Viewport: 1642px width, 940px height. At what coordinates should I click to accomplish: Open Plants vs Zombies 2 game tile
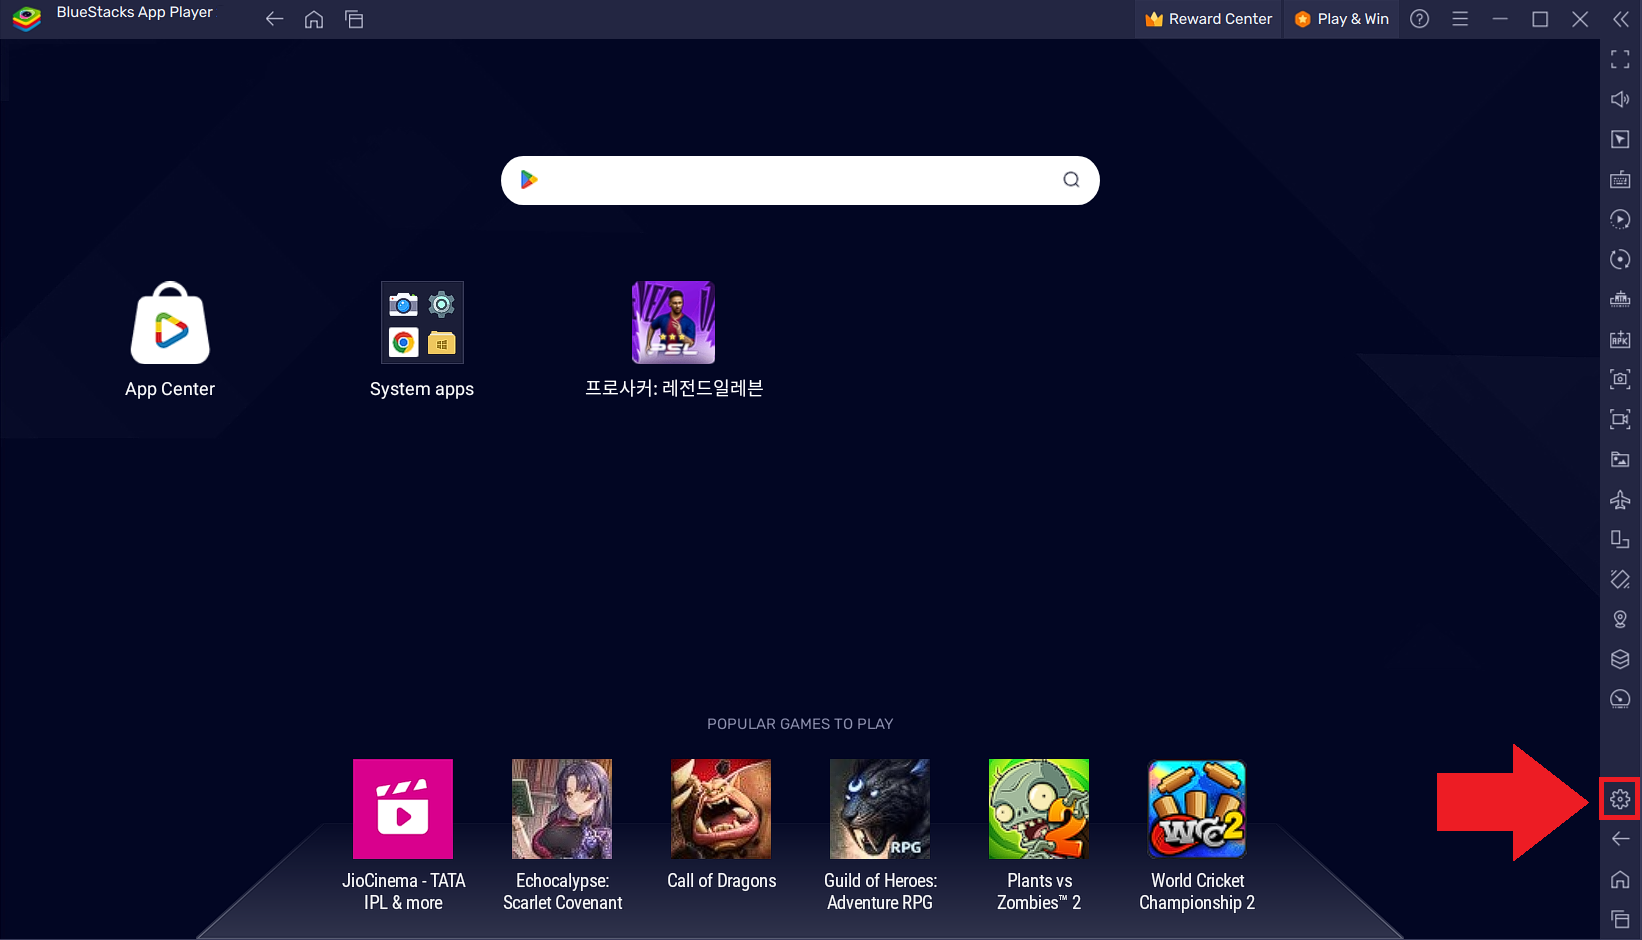[1039, 809]
